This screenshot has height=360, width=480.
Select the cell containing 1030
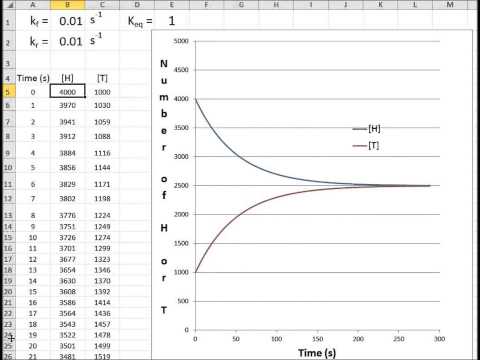coord(102,105)
